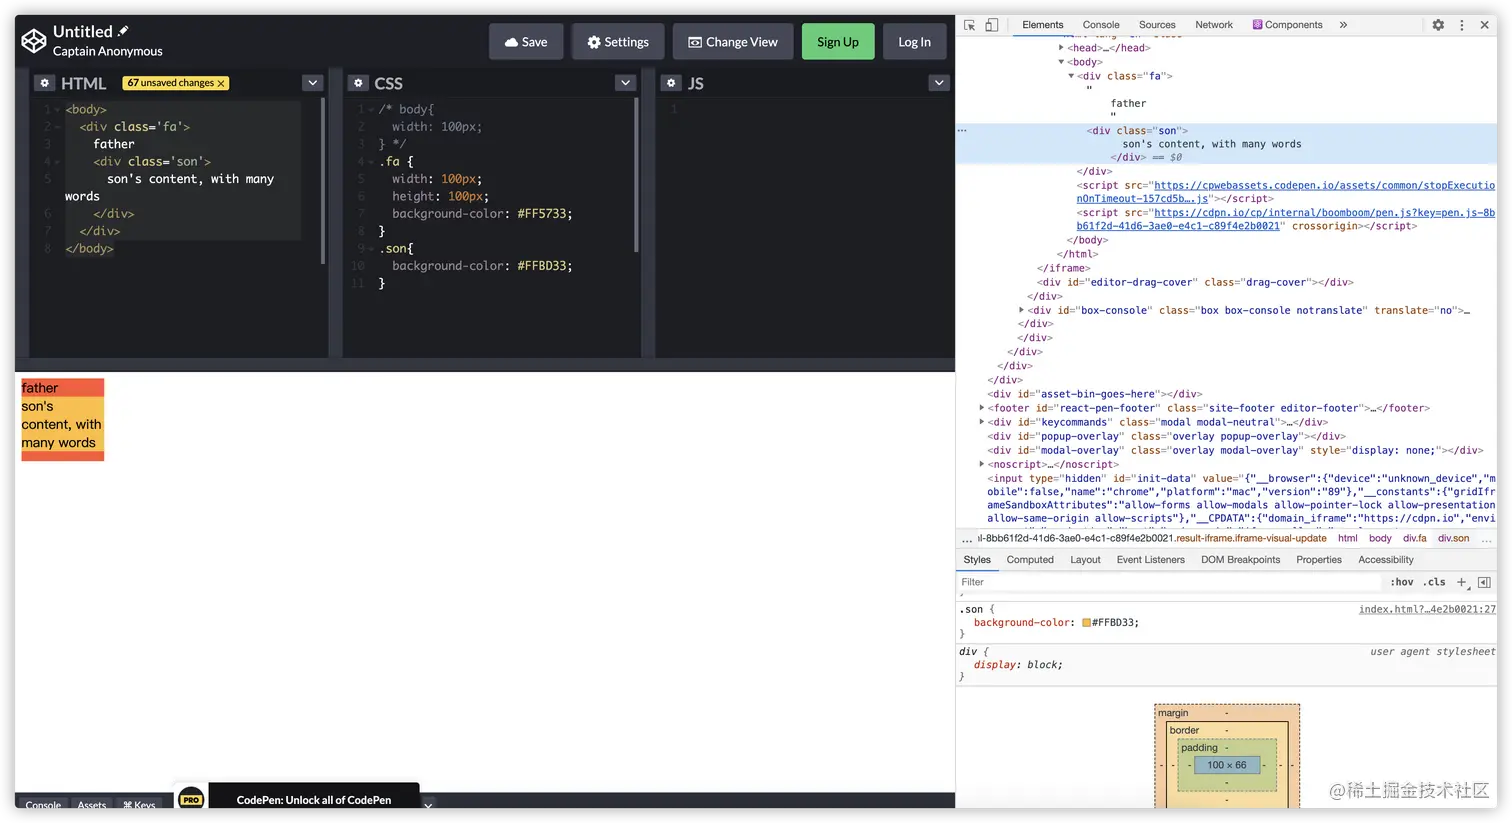Switch to DevTools Sources tab
Image resolution: width=1512 pixels, height=823 pixels.
1157,25
